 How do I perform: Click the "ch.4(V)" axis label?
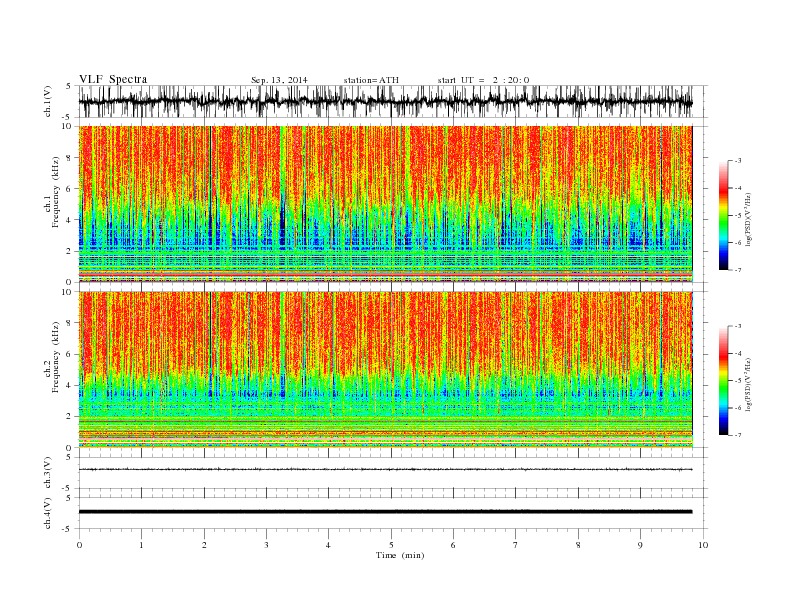[x=48, y=513]
